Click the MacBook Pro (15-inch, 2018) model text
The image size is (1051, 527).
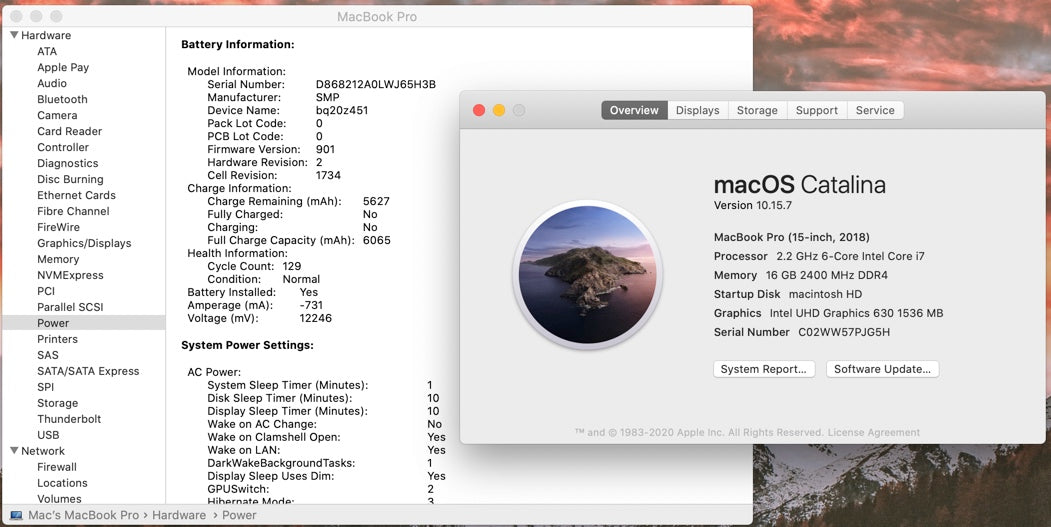[x=792, y=237]
